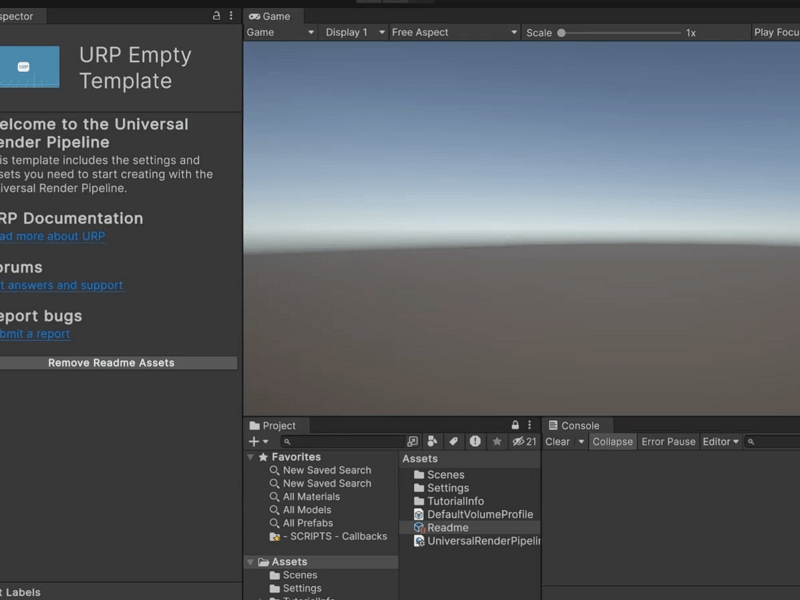Open the Inspector panel three-dot menu
The width and height of the screenshot is (800, 600).
[x=231, y=16]
